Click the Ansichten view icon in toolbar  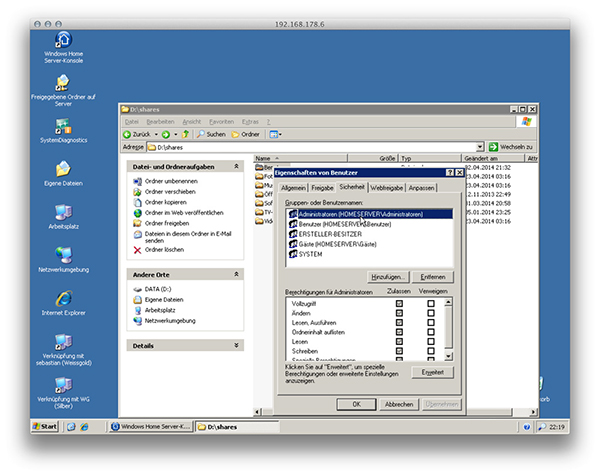tap(273, 134)
